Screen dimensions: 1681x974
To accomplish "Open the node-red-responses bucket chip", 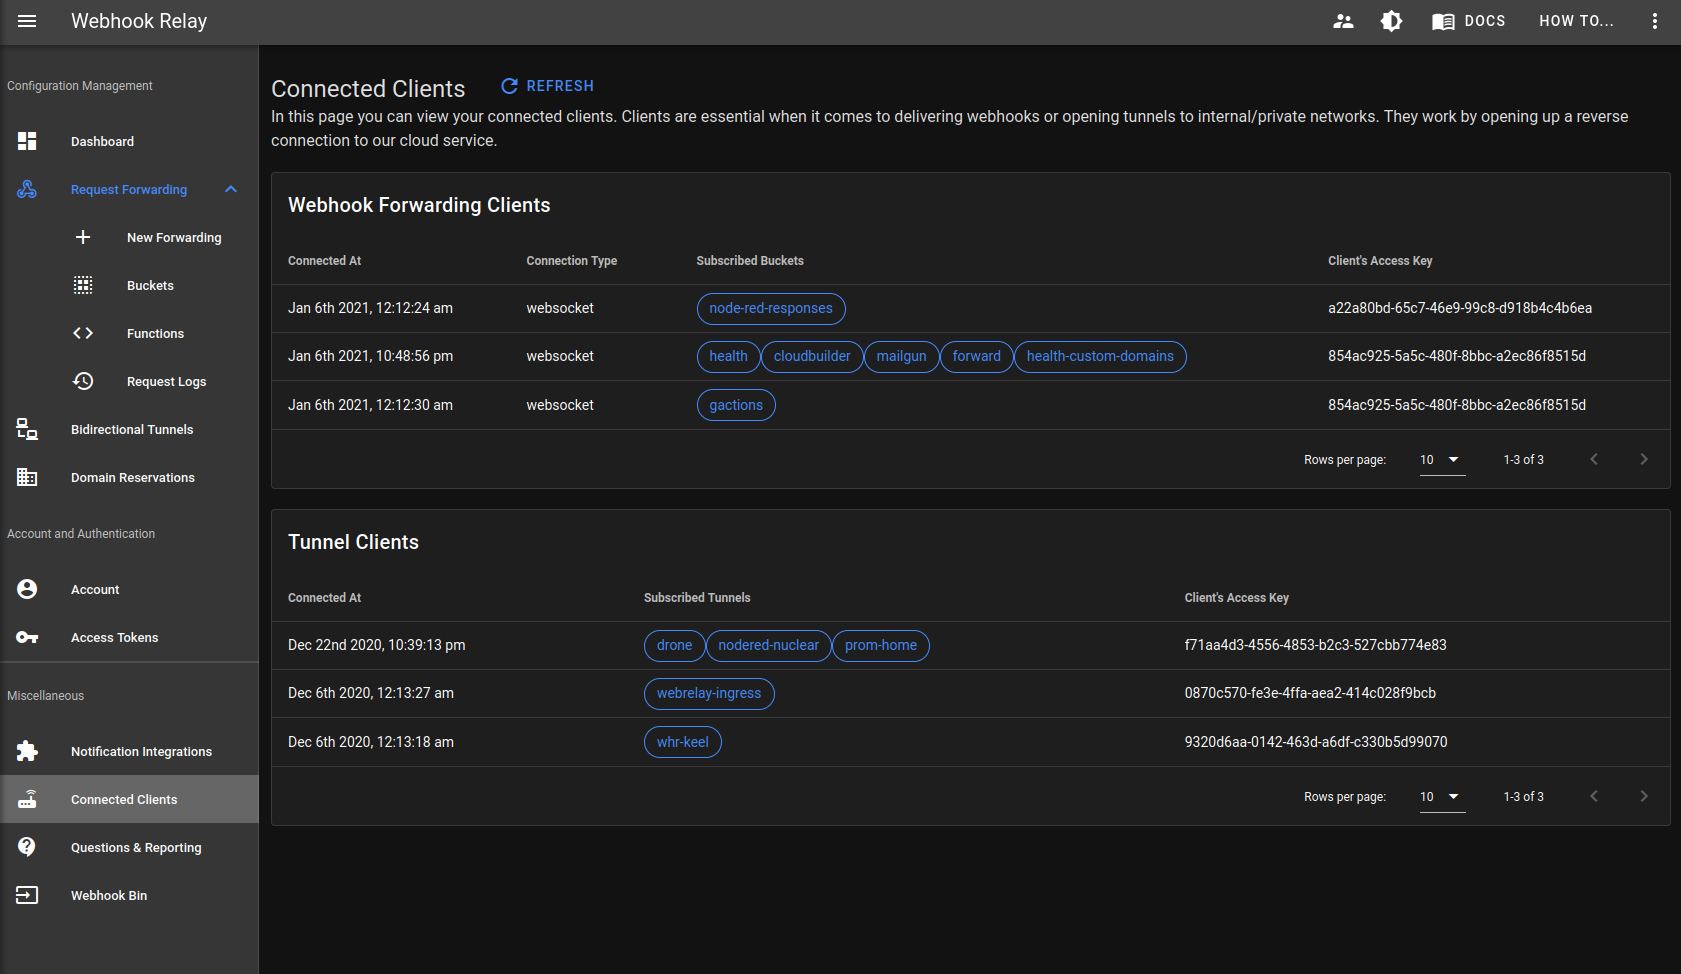I will (x=770, y=308).
